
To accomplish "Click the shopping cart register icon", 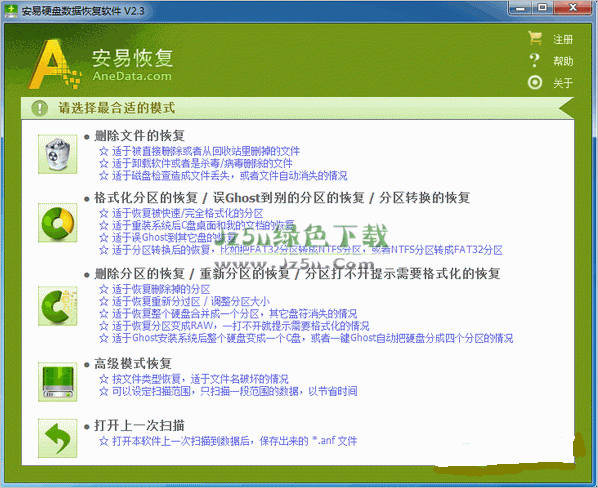I will coord(535,38).
